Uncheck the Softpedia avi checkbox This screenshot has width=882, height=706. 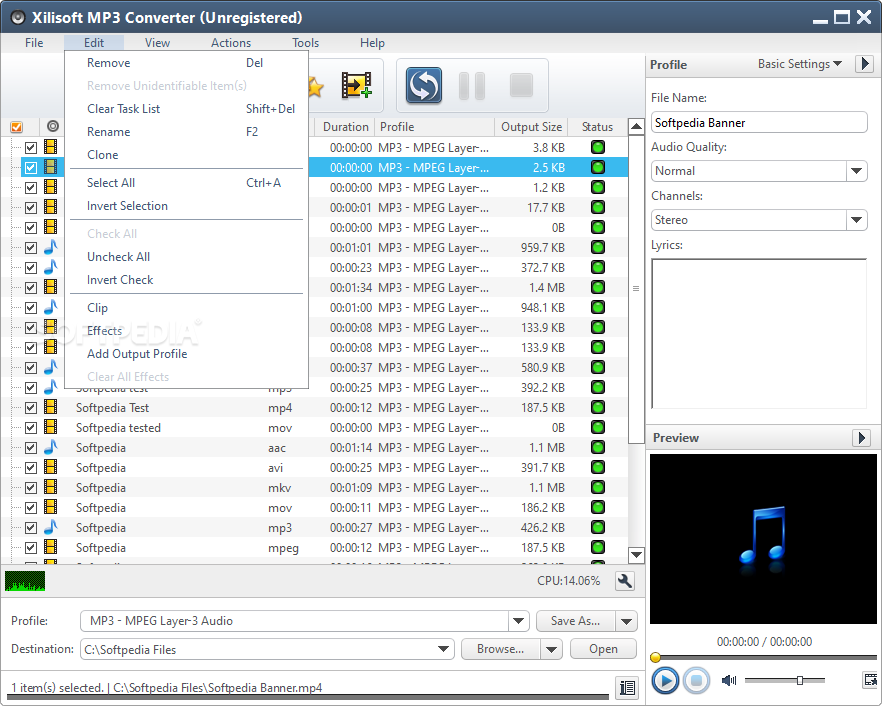[x=31, y=467]
